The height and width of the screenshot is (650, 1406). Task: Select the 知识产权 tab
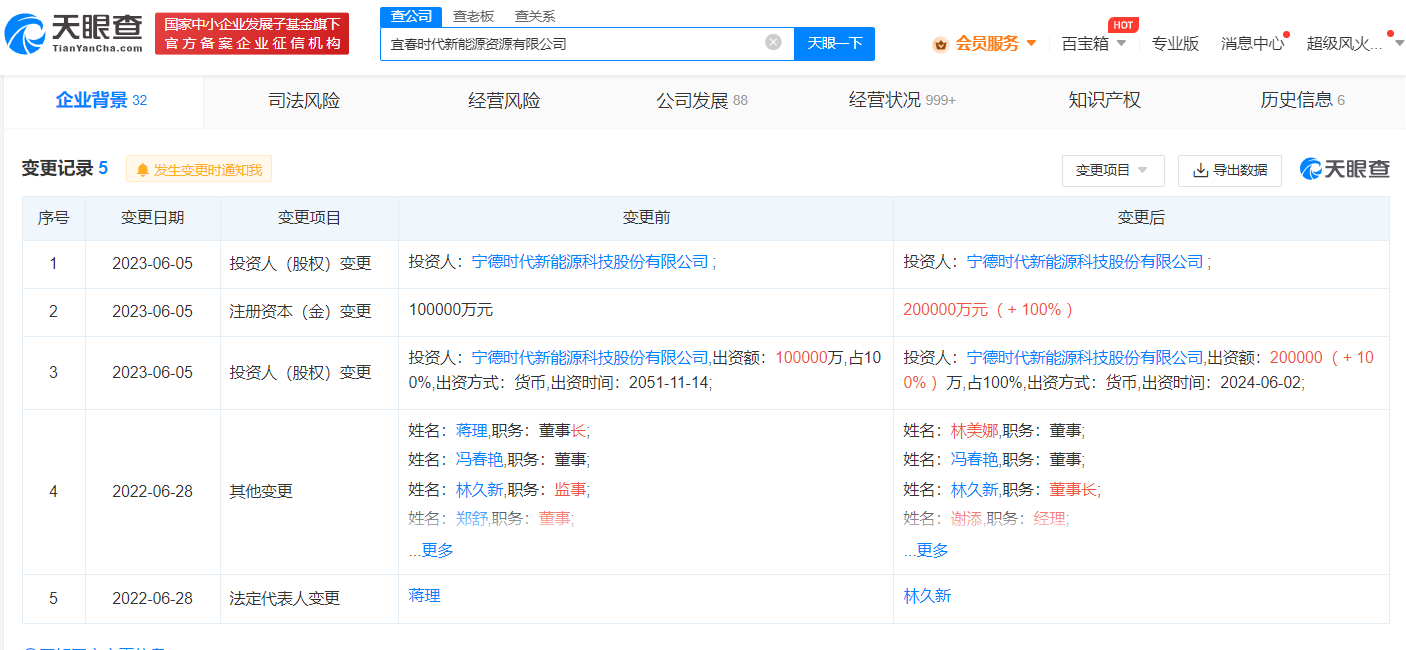coord(1104,100)
